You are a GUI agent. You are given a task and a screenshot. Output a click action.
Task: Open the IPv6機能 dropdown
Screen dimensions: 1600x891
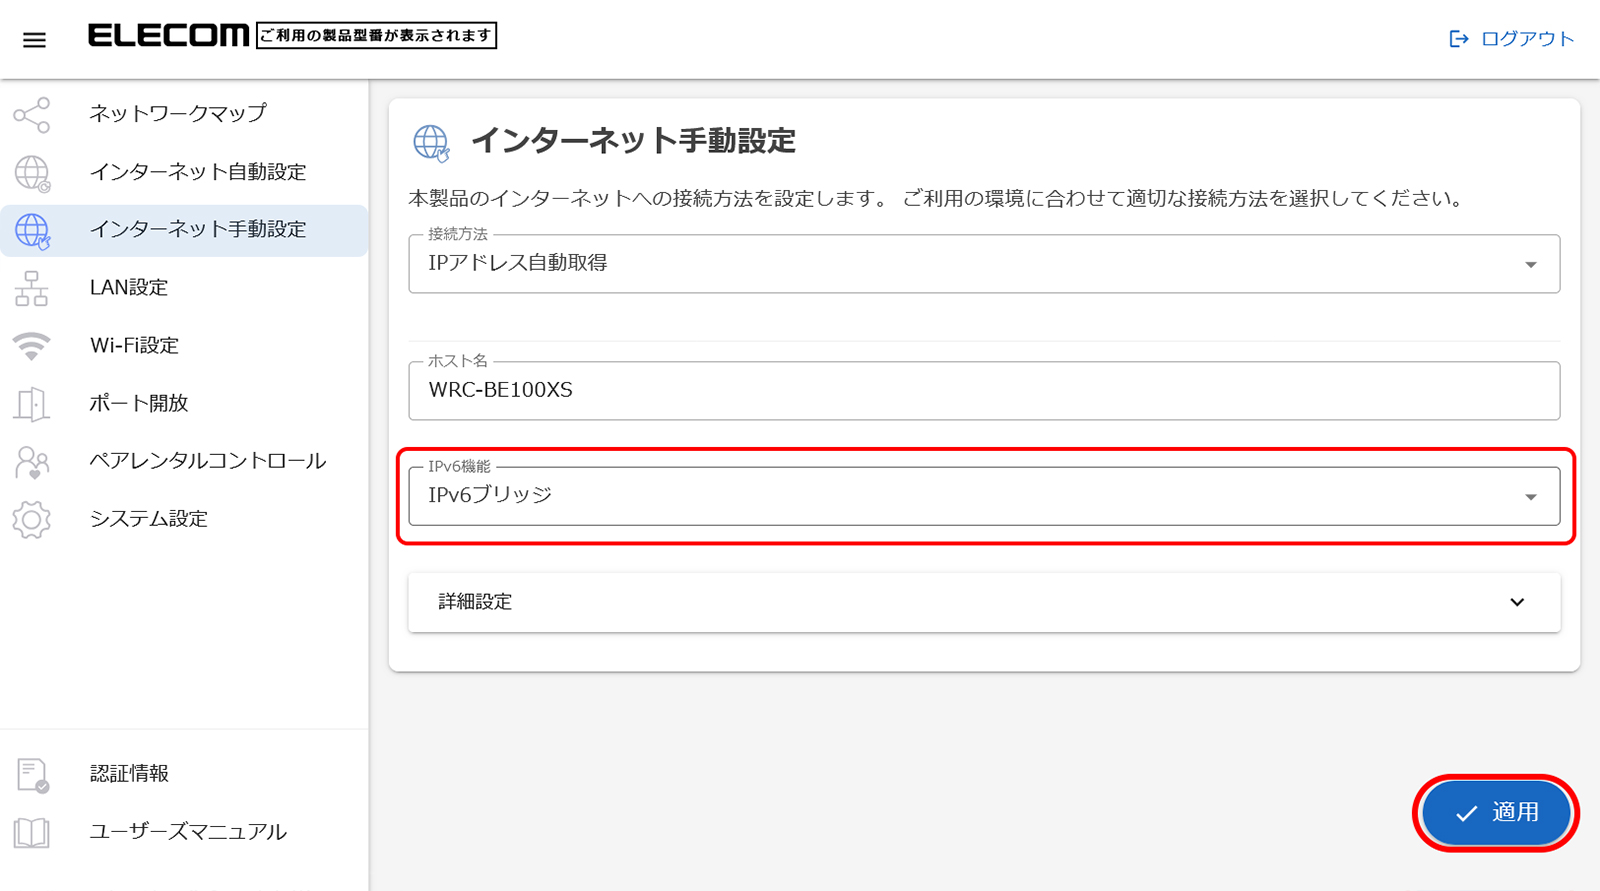(x=983, y=496)
